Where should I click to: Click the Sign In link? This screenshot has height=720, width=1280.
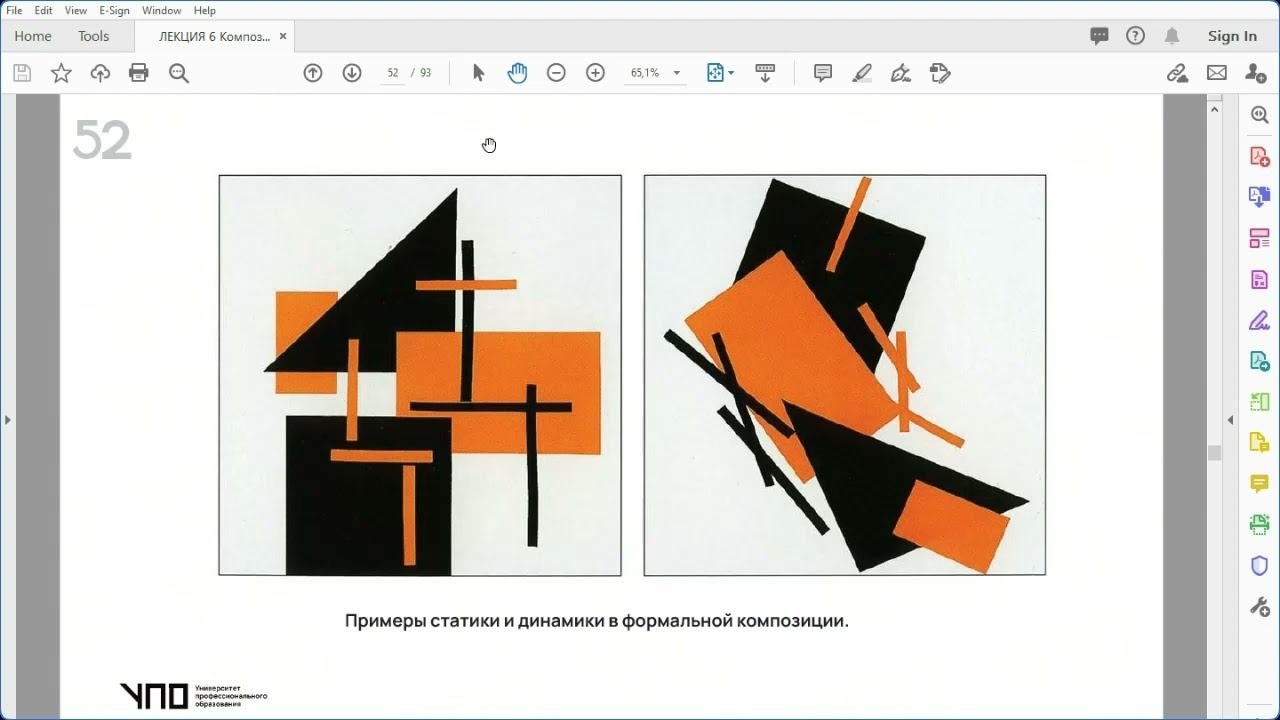click(x=1232, y=36)
